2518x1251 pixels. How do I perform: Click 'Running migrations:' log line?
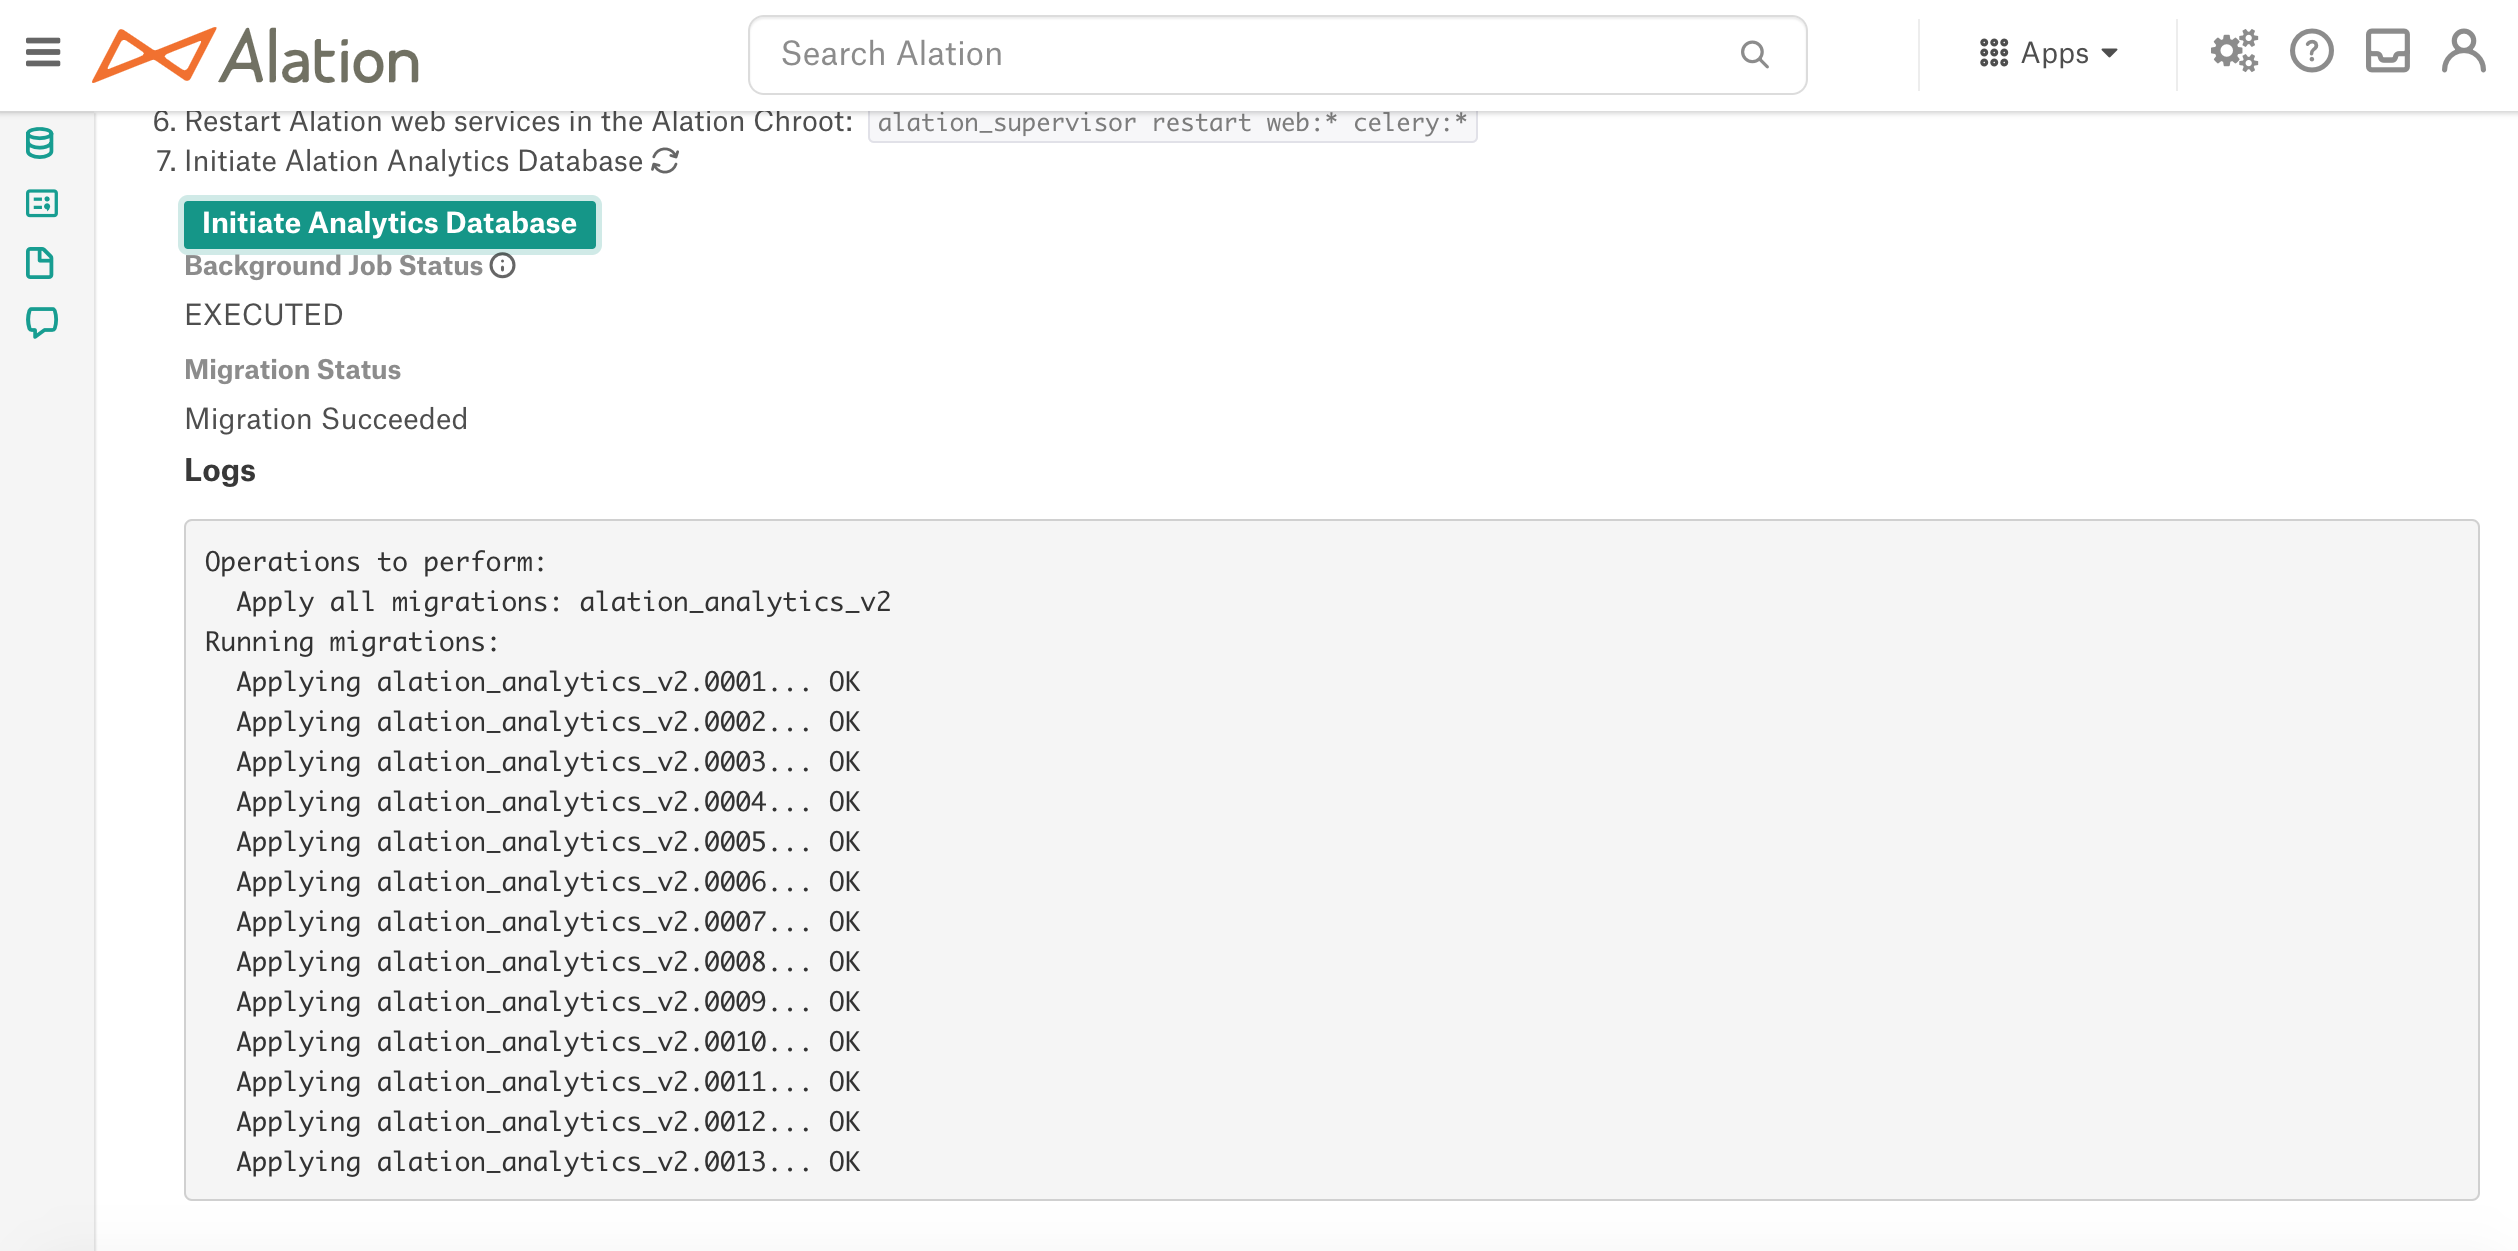pyautogui.click(x=352, y=642)
